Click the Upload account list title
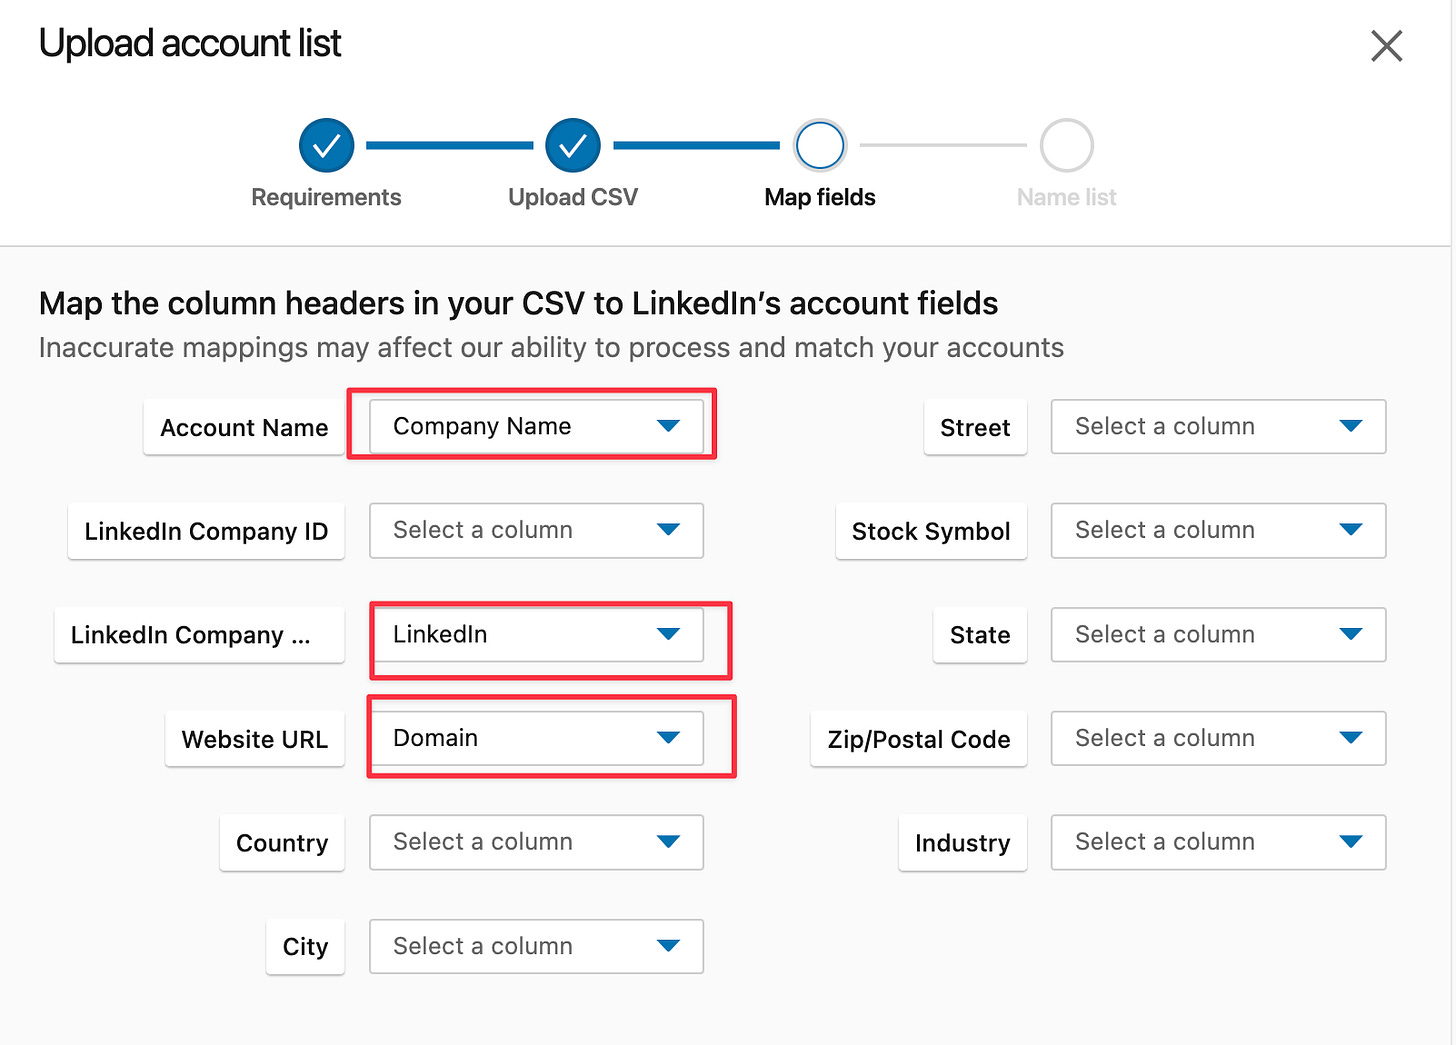 (190, 44)
